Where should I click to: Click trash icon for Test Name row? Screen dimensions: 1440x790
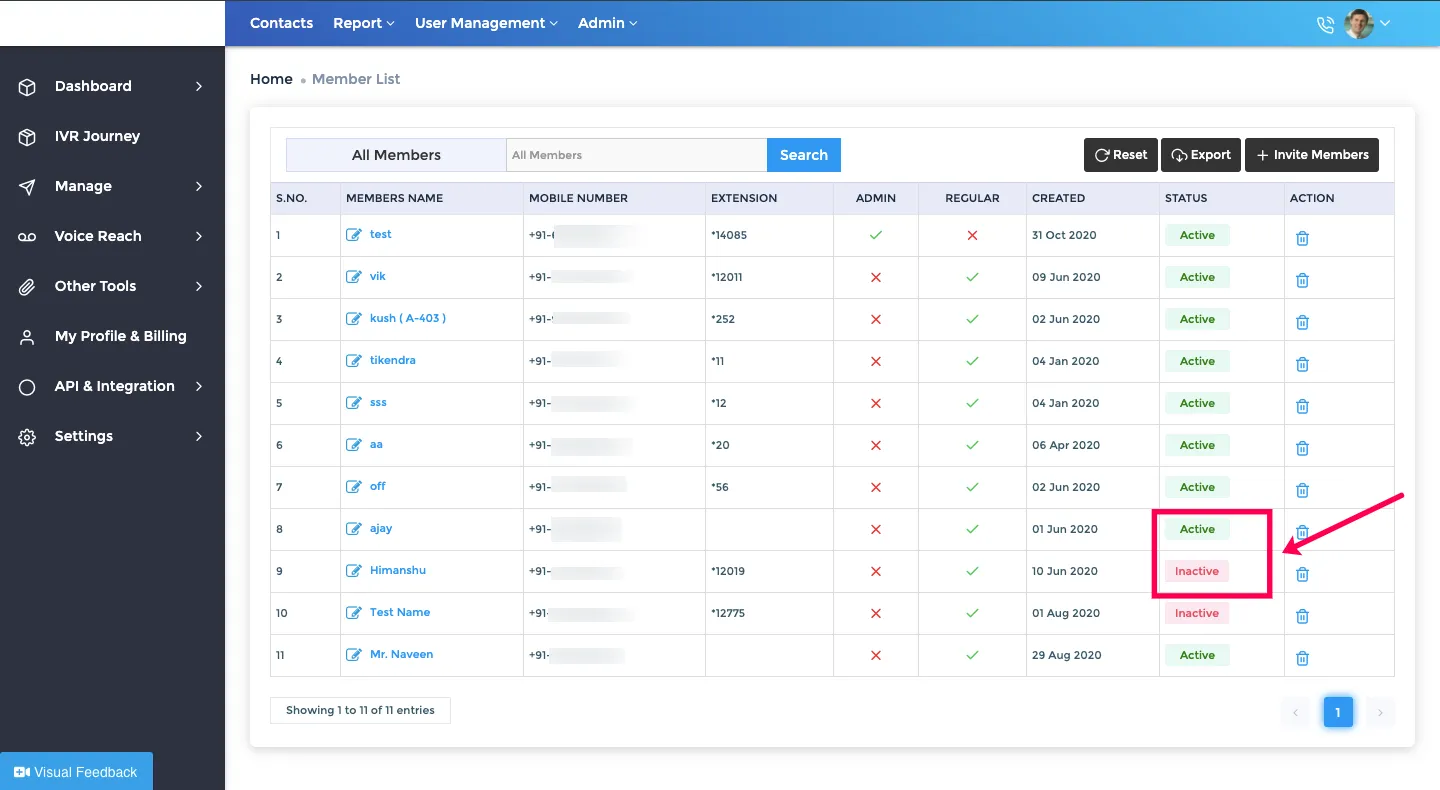[x=1302, y=616]
